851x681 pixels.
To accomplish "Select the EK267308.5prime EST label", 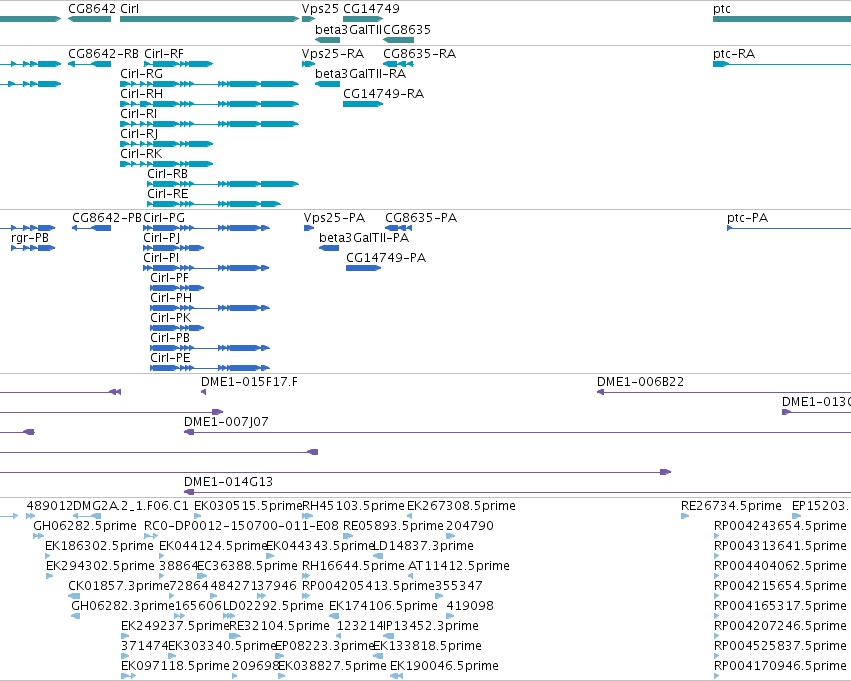I will 461,506.
